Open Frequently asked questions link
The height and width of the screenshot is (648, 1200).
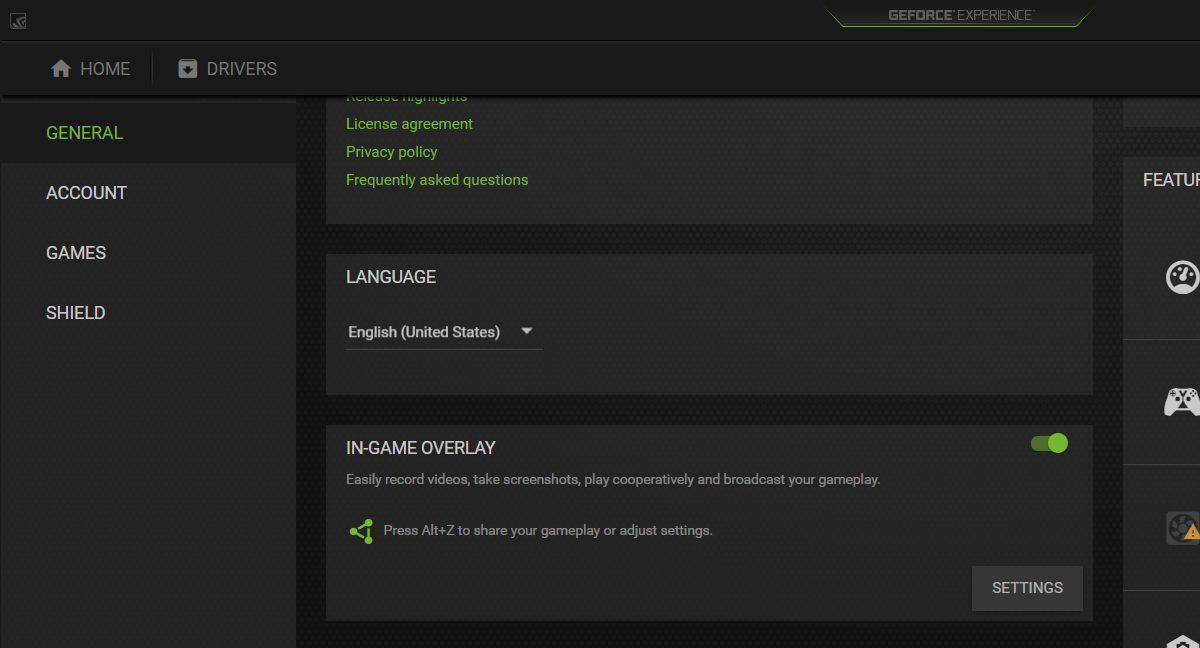pyautogui.click(x=437, y=180)
